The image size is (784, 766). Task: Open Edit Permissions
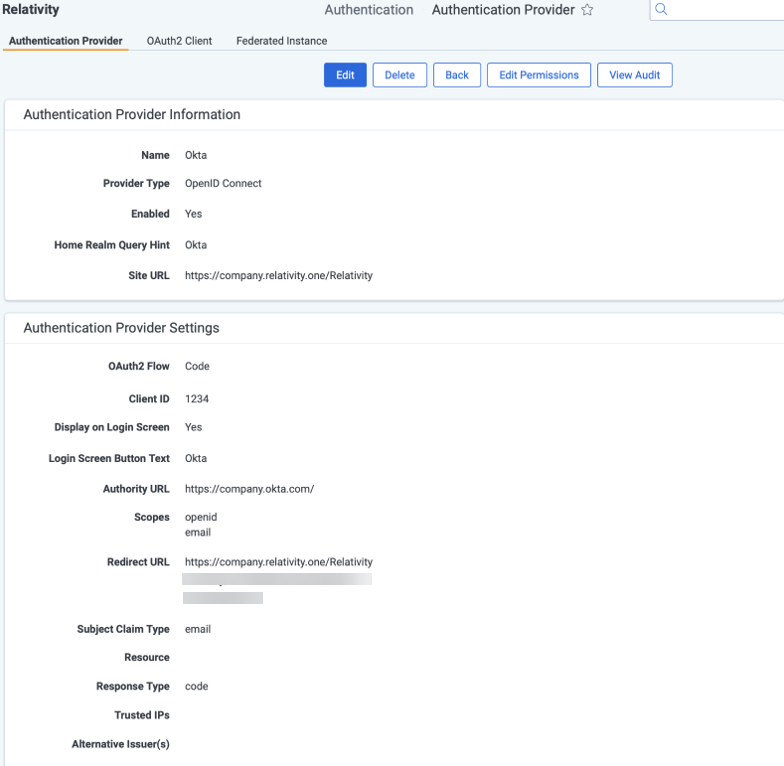(538, 75)
